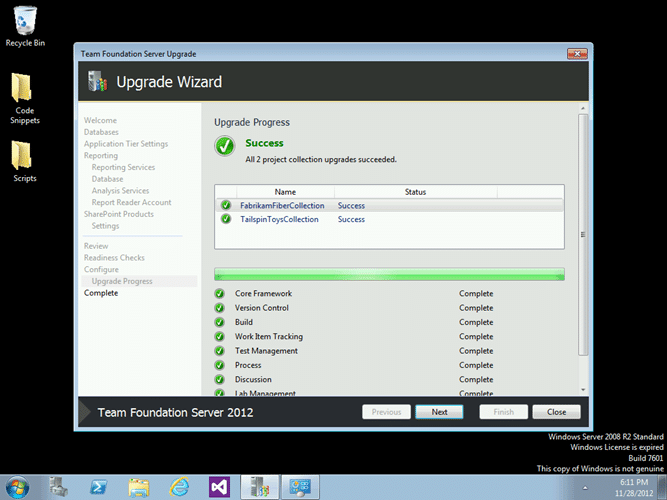Show hidden system tray icons
The height and width of the screenshot is (500, 667).
click(585, 488)
